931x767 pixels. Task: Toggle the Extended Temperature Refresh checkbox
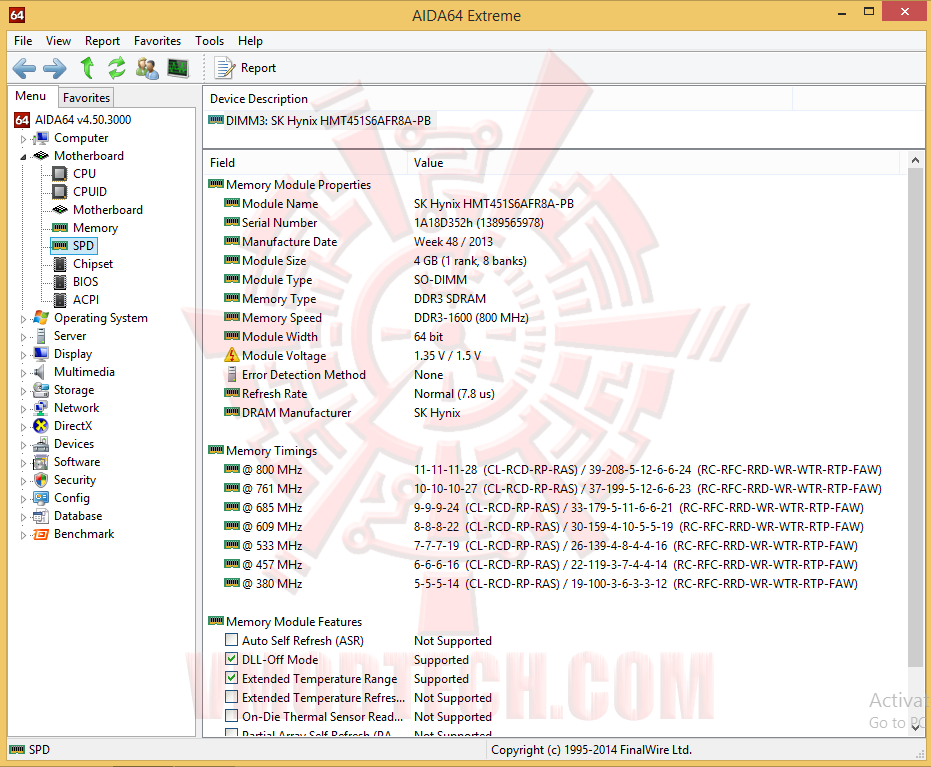point(232,697)
